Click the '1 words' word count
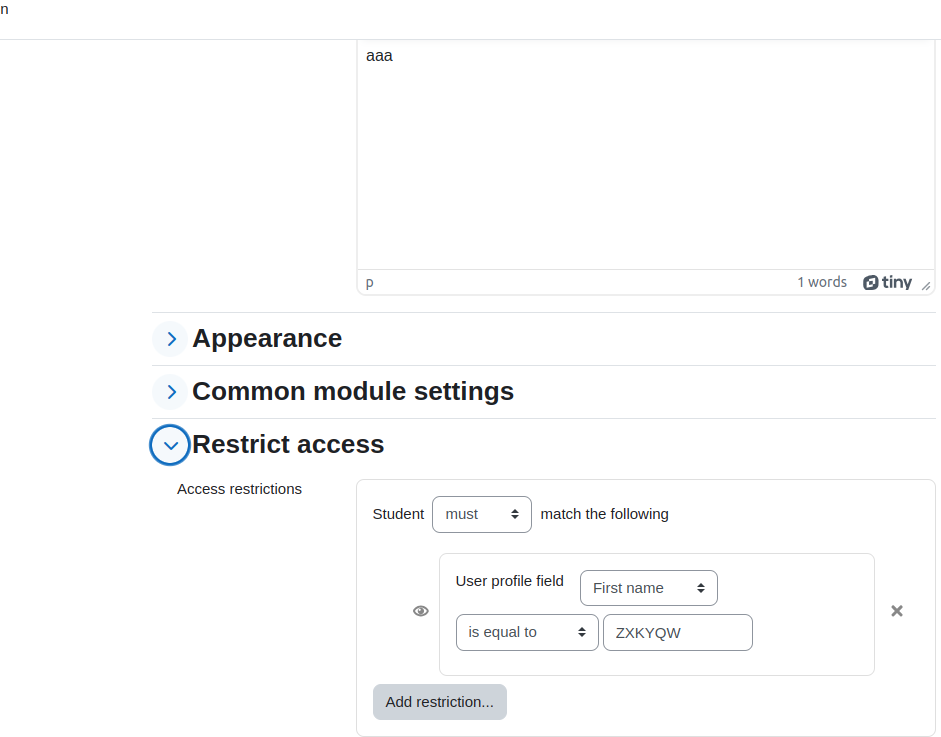Screen dimensions: 941x737 click(822, 282)
